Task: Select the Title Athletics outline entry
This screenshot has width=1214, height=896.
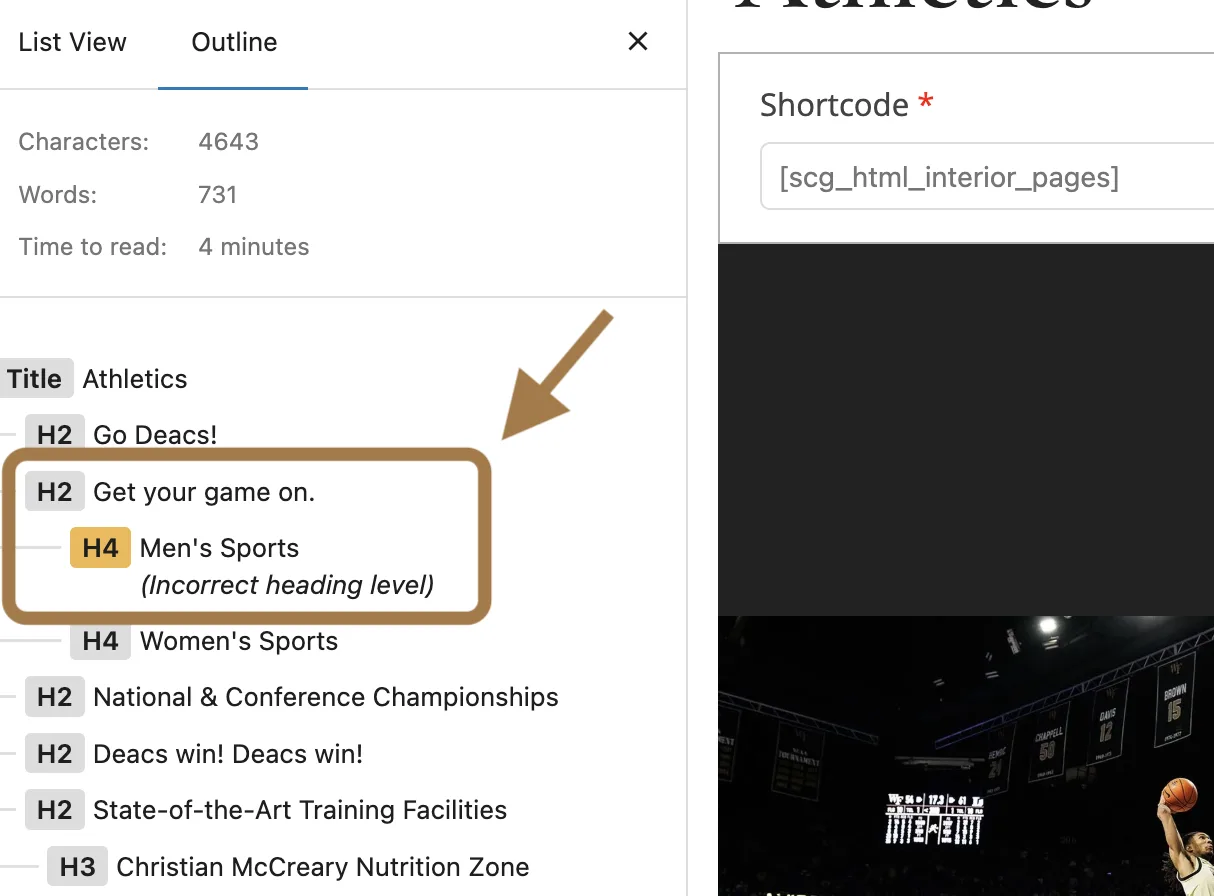Action: pyautogui.click(x=94, y=379)
